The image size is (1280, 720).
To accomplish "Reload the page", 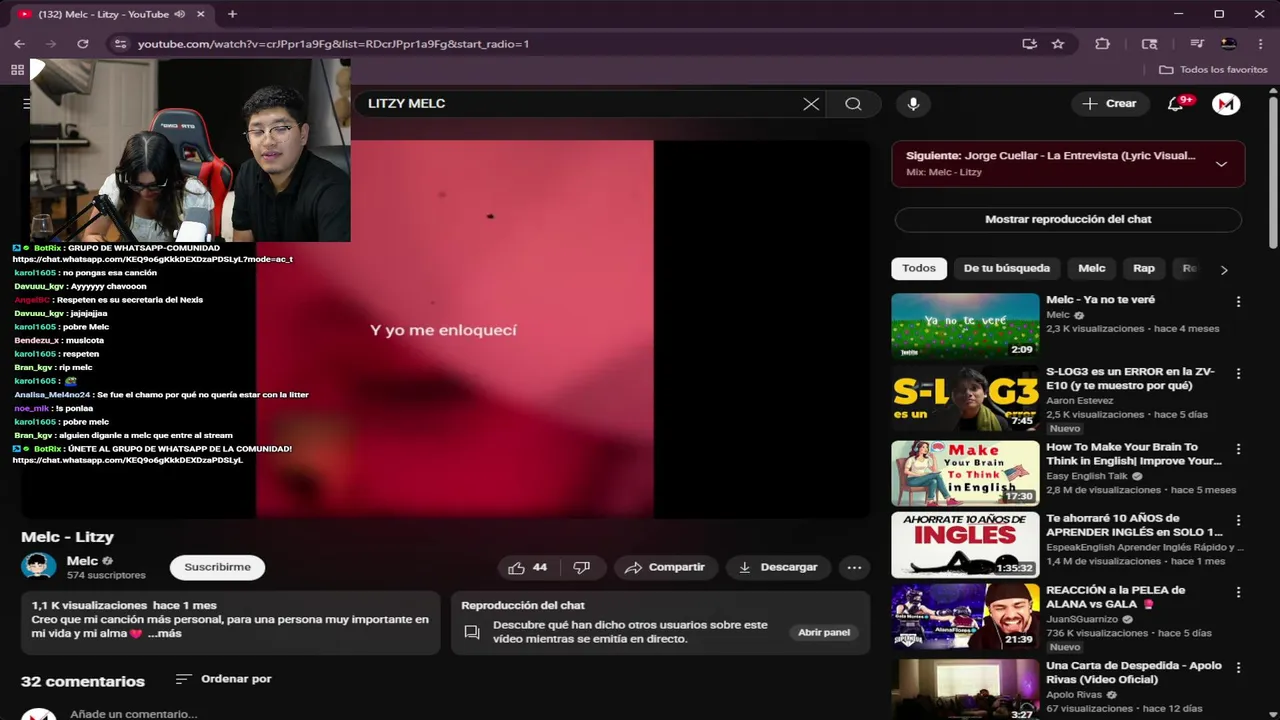I will (83, 44).
